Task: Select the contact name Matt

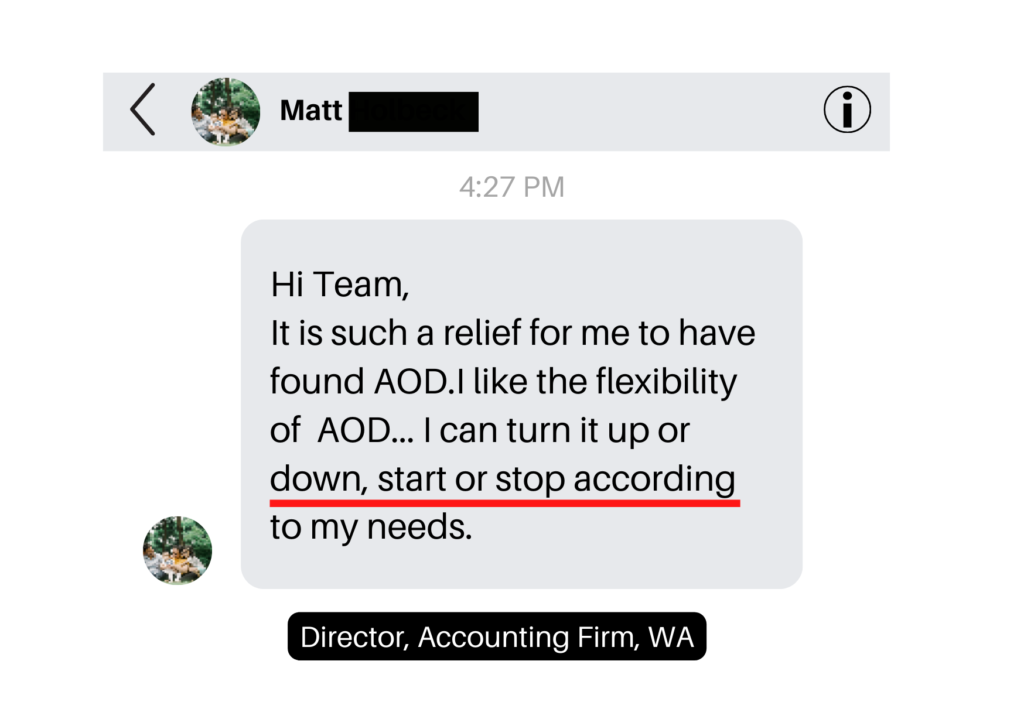Action: [x=311, y=110]
